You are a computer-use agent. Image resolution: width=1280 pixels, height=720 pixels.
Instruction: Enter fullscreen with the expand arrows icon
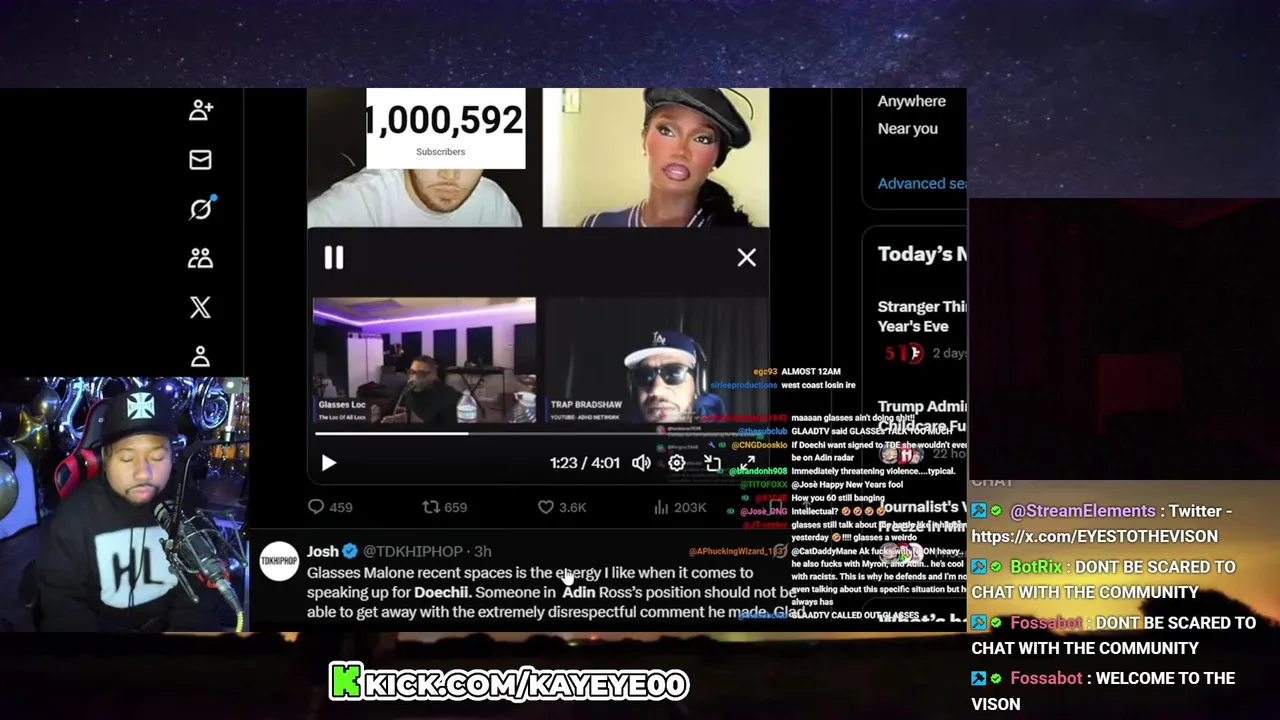click(x=747, y=462)
